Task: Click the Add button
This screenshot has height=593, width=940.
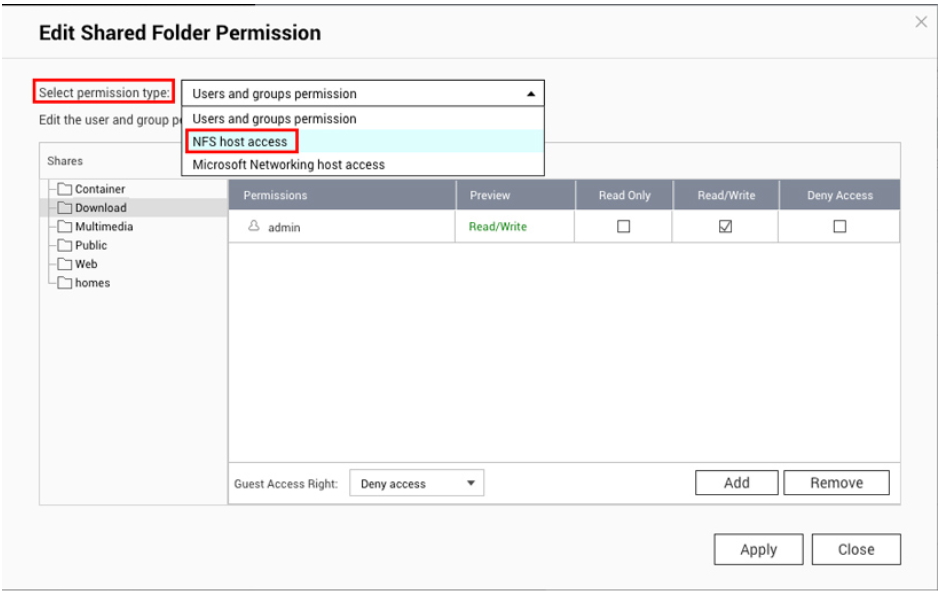Action: [x=736, y=483]
